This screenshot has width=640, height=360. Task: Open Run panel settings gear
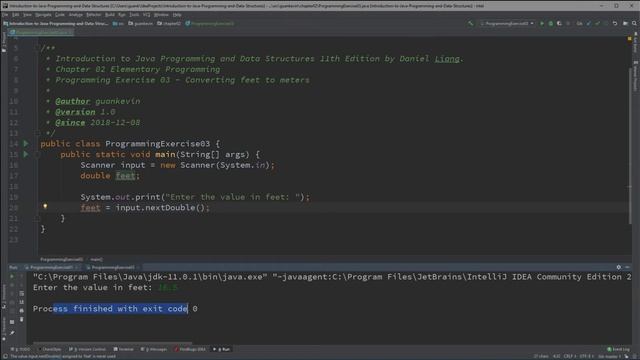pyautogui.click(x=619, y=267)
